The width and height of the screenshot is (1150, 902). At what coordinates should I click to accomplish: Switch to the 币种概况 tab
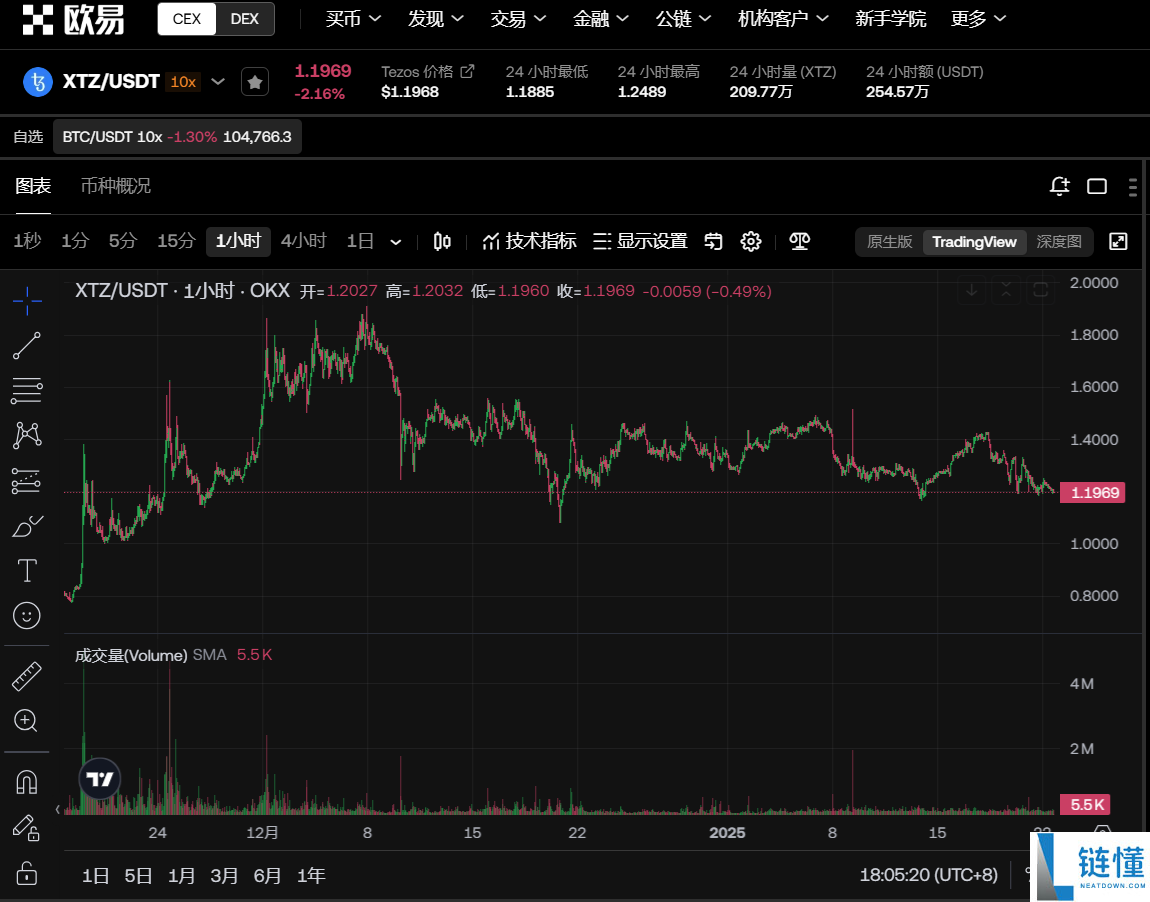click(x=115, y=186)
